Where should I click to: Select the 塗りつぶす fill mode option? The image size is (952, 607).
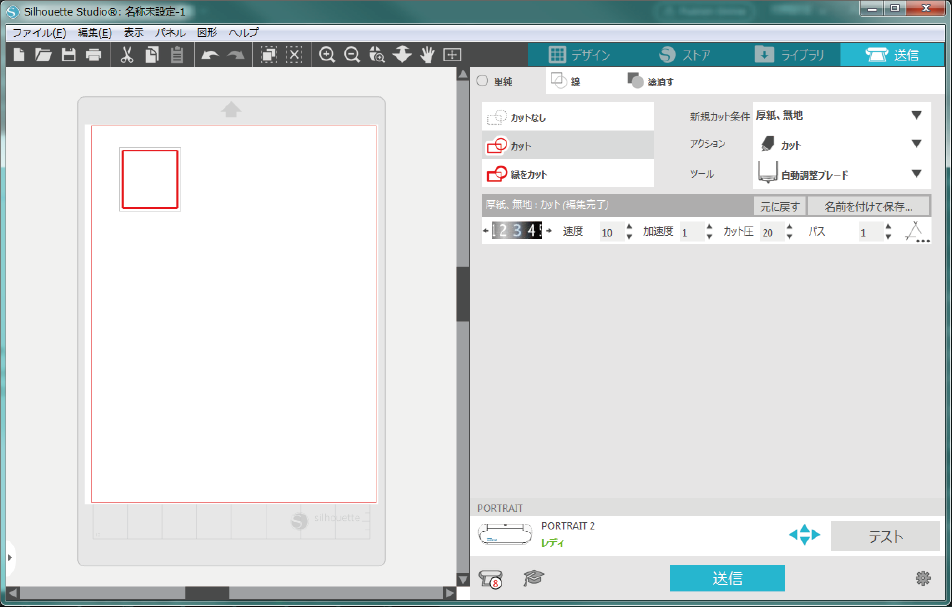(651, 81)
